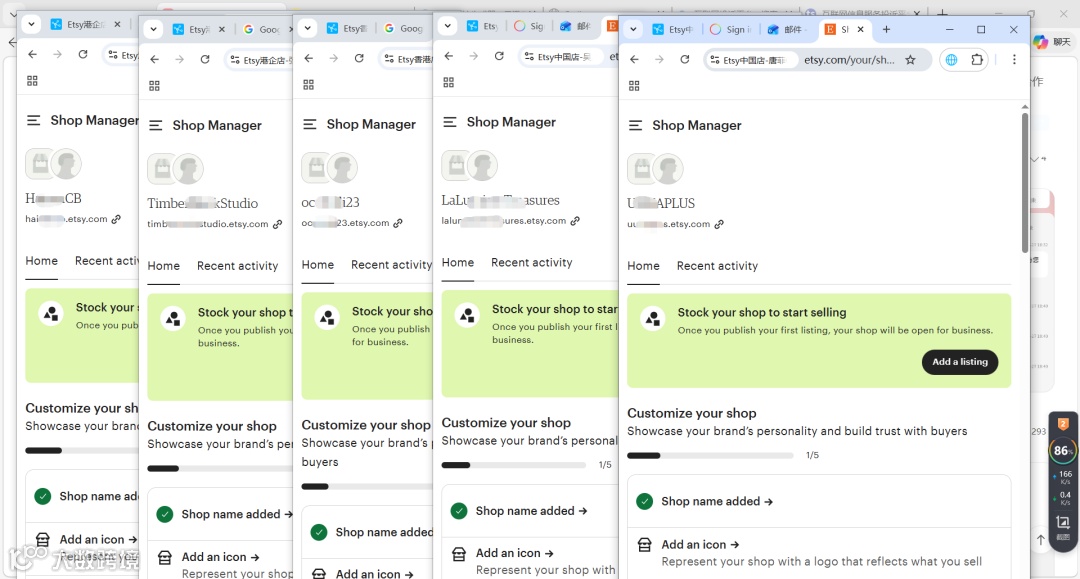1080x579 pixels.
Task: Click the APLUS window vertical scrollbar
Action: pyautogui.click(x=1025, y=182)
